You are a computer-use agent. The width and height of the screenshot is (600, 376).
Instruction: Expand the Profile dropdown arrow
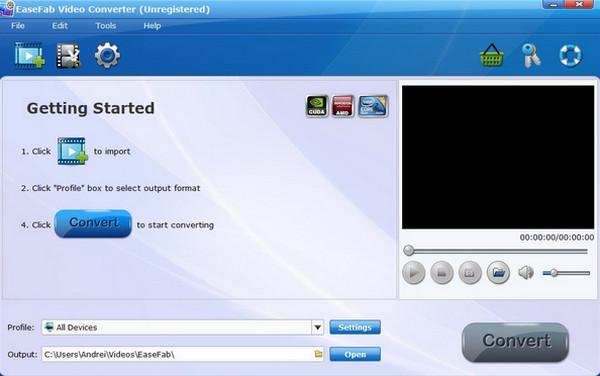pyautogui.click(x=318, y=327)
